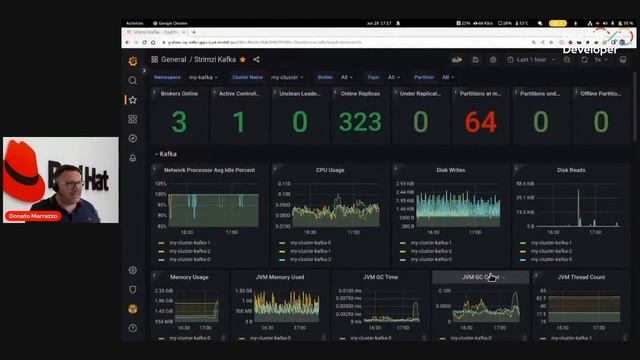Open the Disk Writes panel title menu

(450, 170)
